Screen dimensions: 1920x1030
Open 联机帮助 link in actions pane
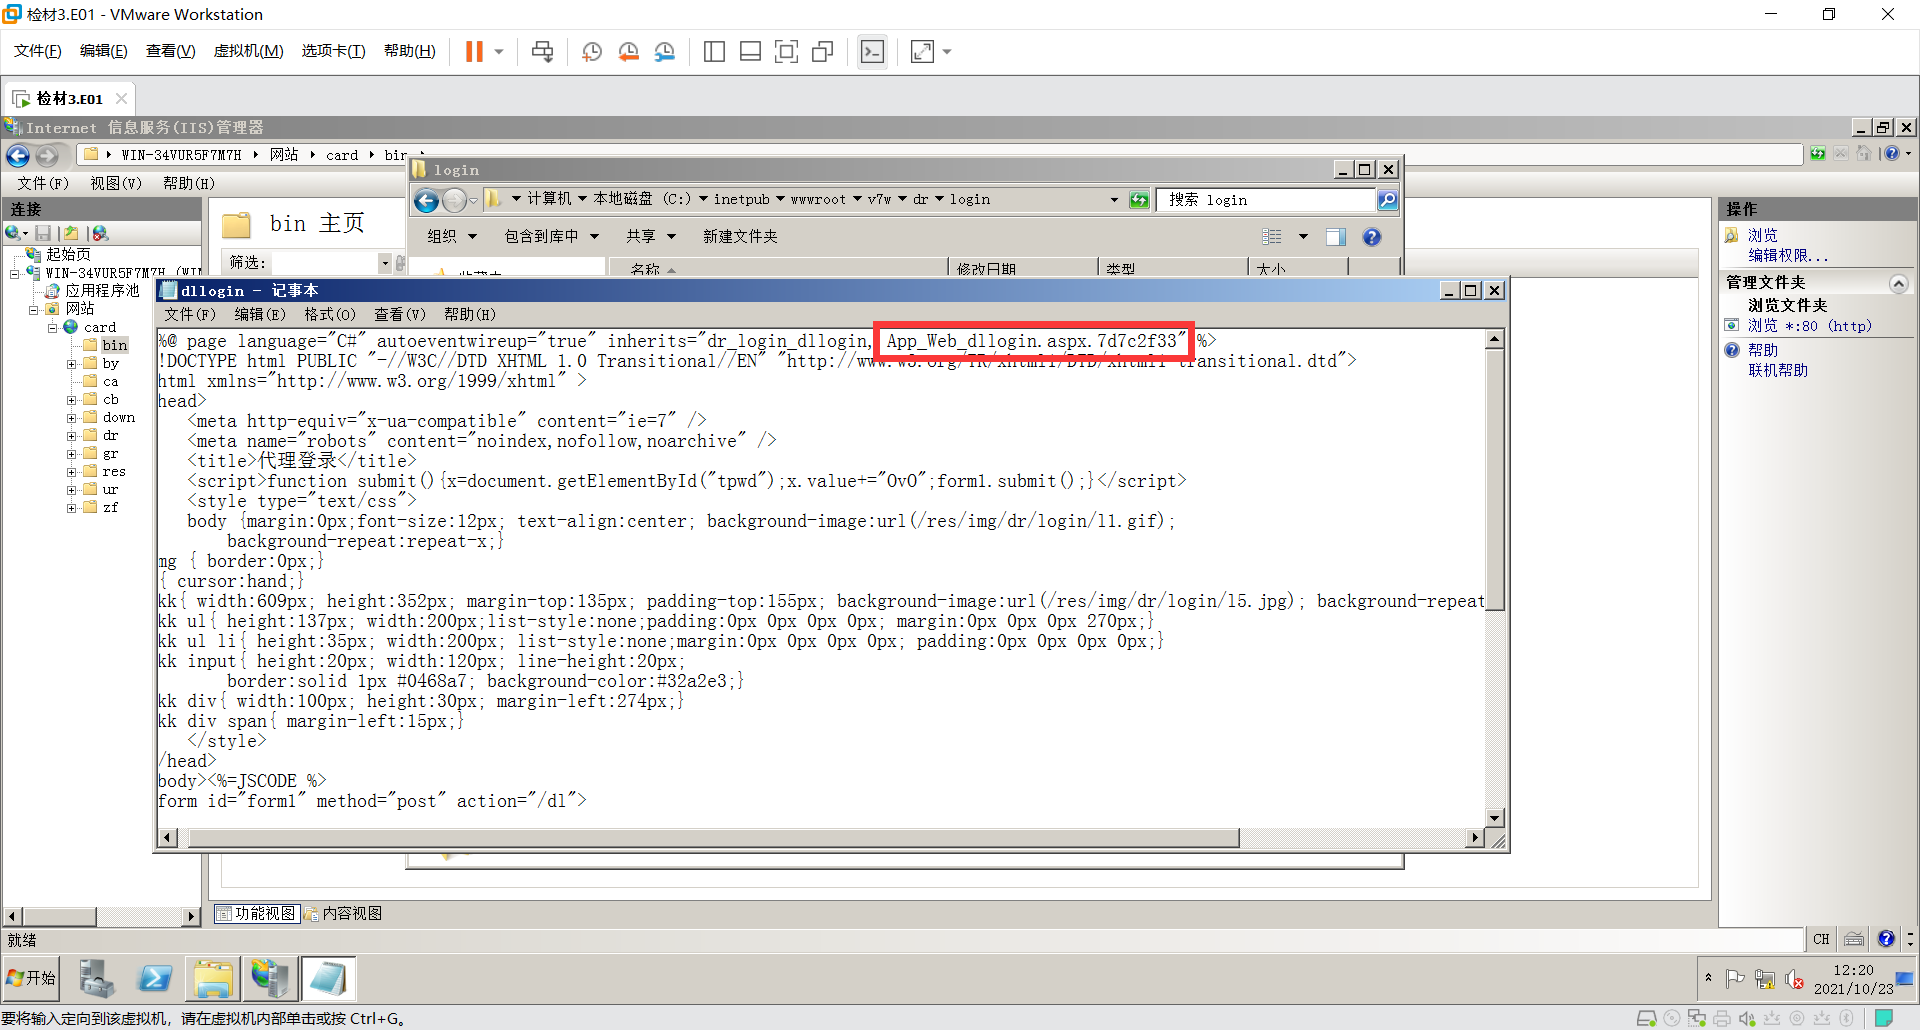coord(1778,371)
